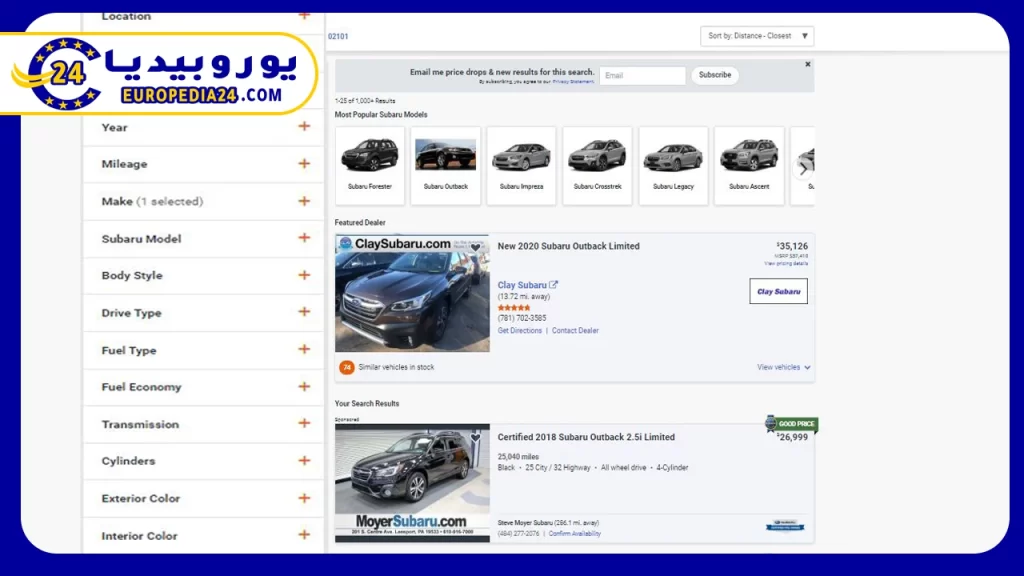Select the Subaru Ascent model card
1024x576 pixels.
(749, 166)
